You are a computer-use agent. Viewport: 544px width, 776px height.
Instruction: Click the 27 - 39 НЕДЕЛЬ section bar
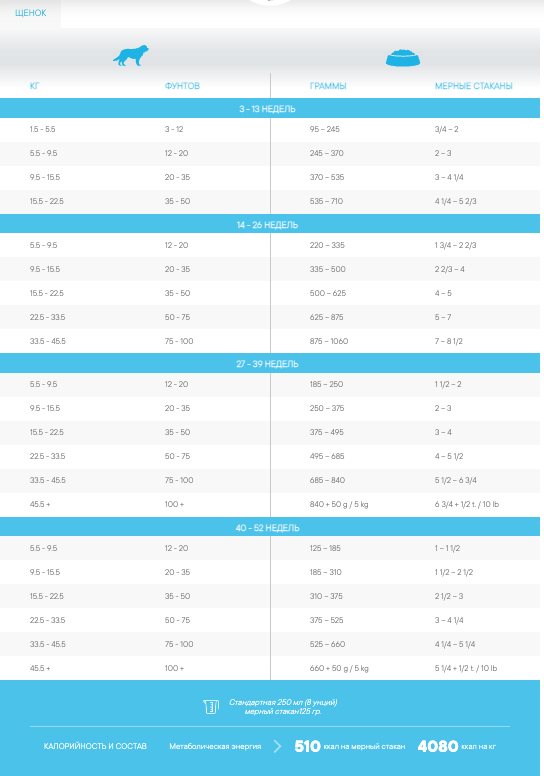point(270,363)
